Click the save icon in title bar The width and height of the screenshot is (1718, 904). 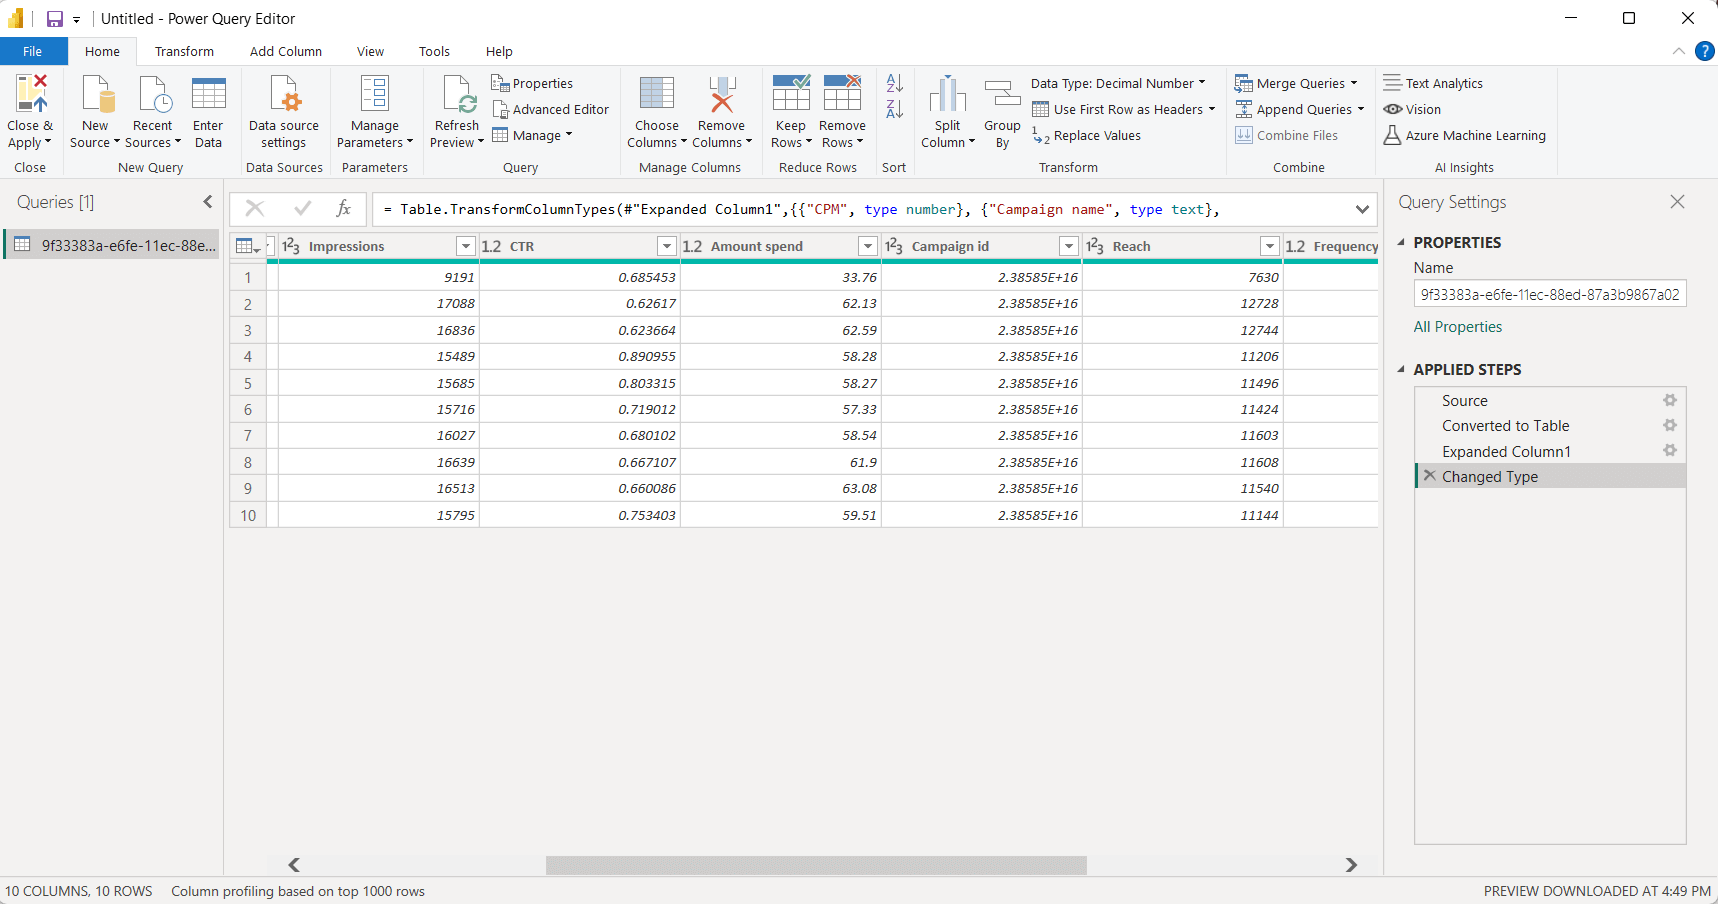(55, 19)
